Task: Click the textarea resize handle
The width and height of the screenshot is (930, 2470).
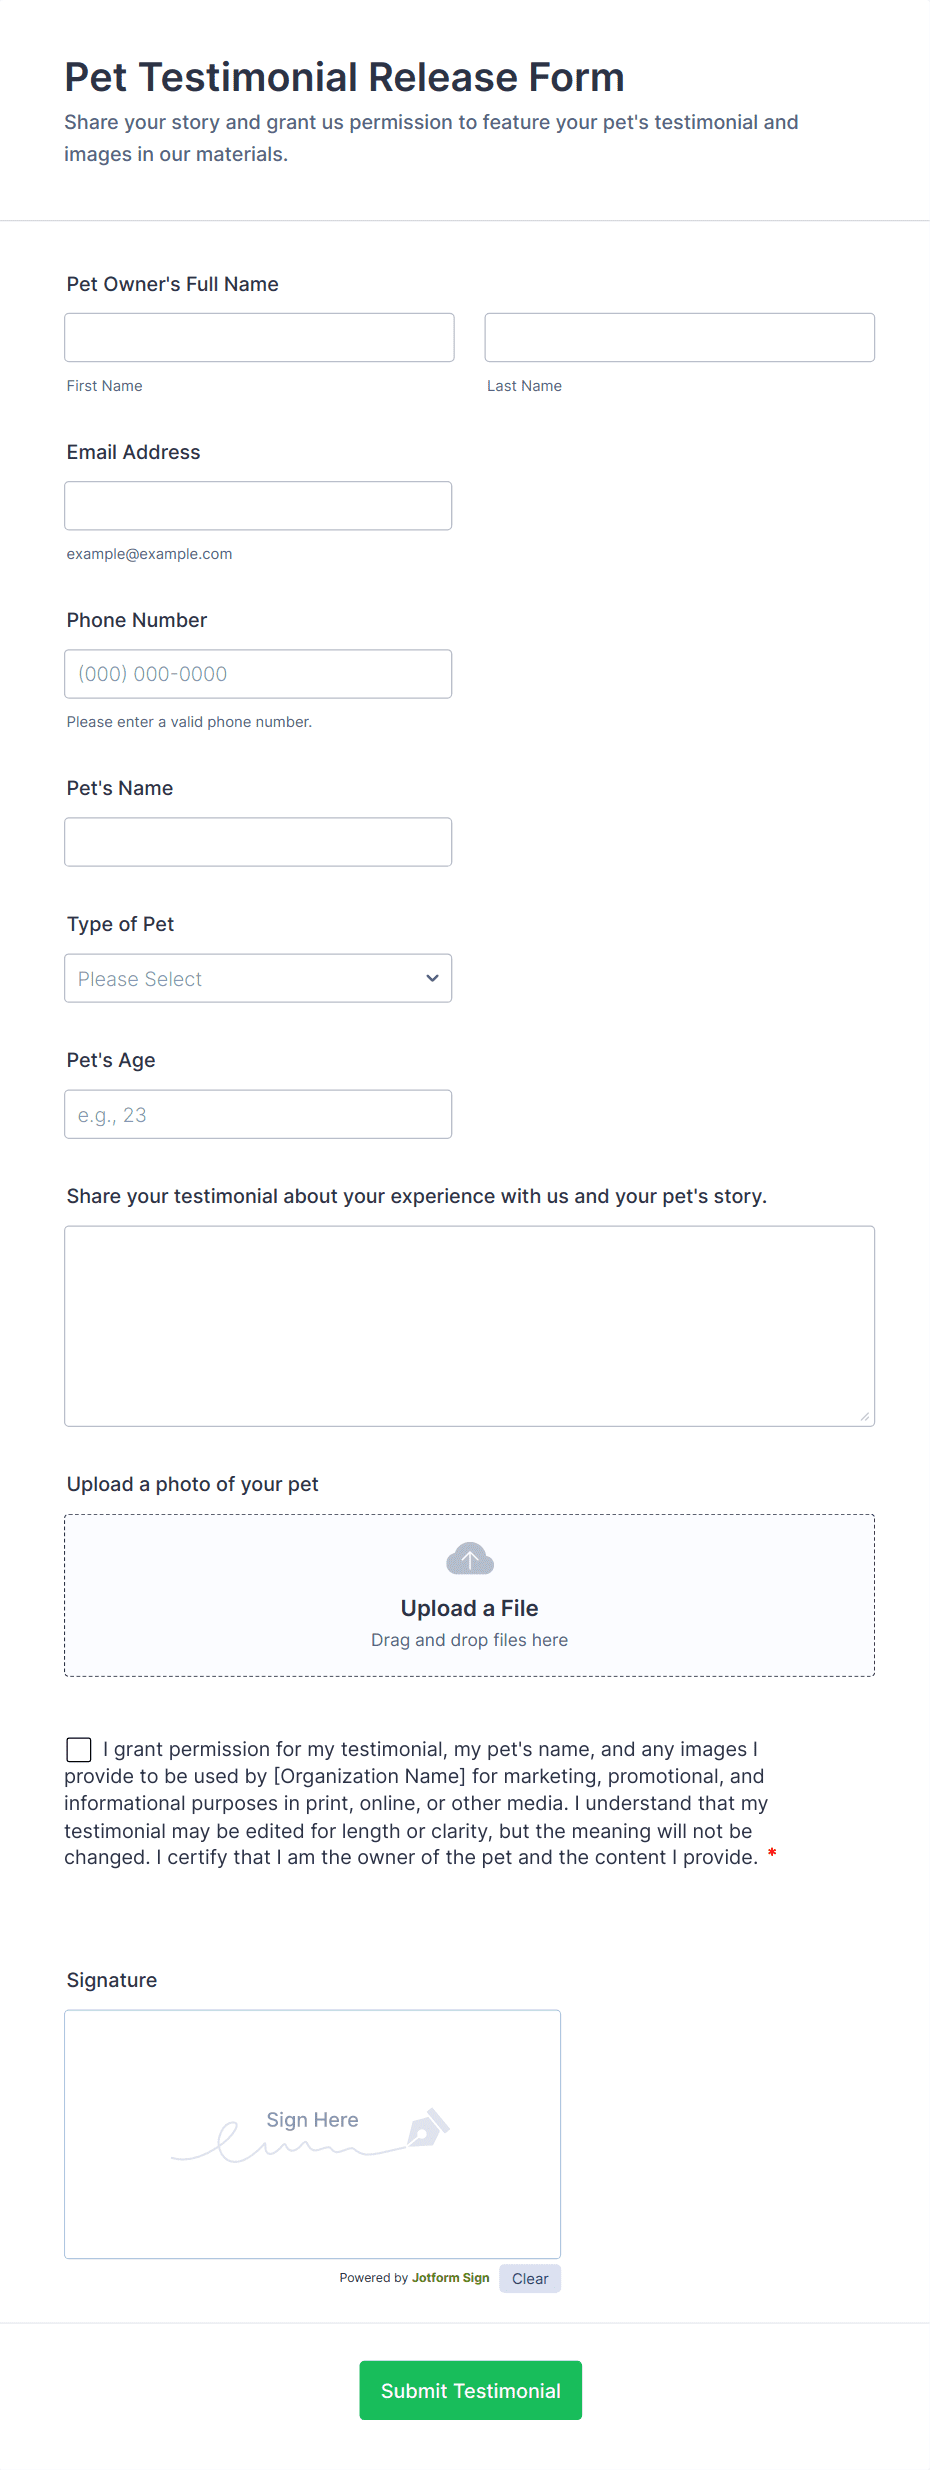Action: 864,1416
